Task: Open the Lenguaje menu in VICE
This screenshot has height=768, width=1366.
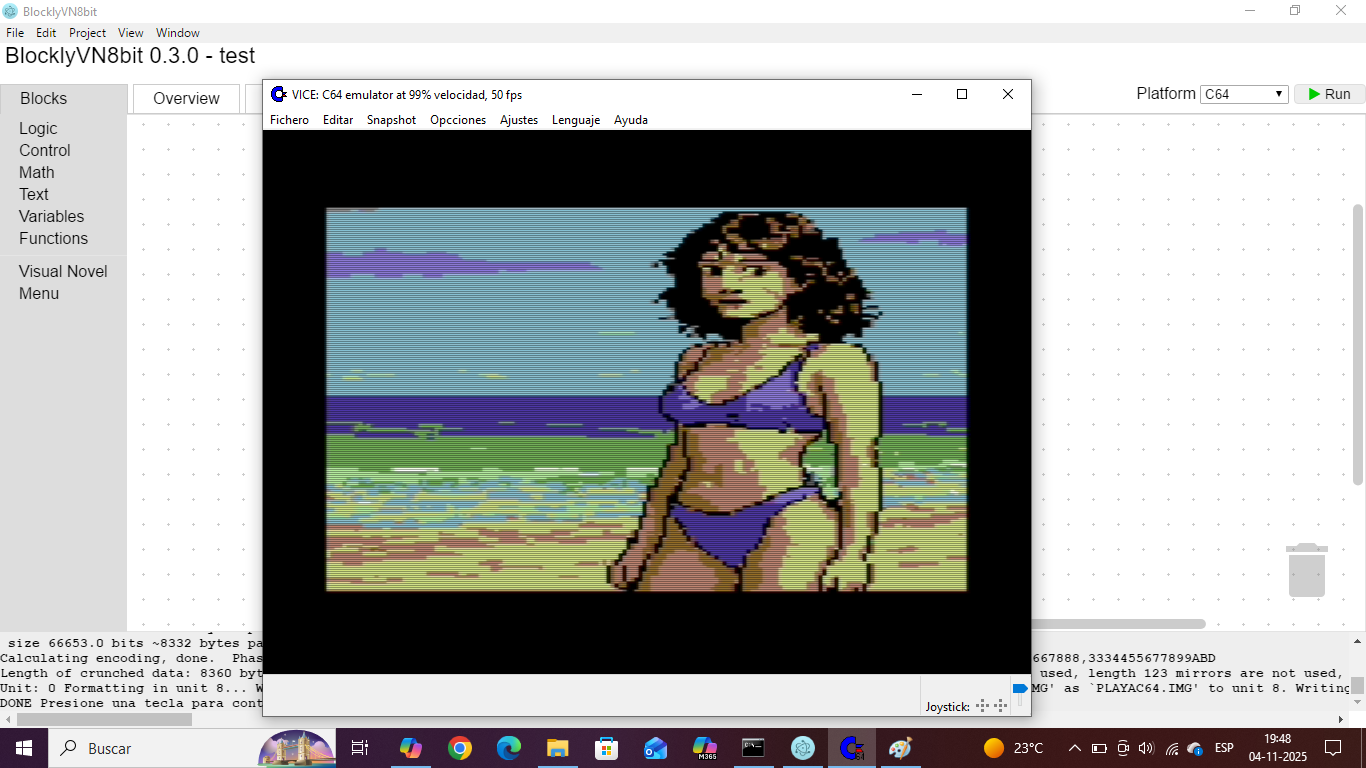Action: click(x=576, y=120)
